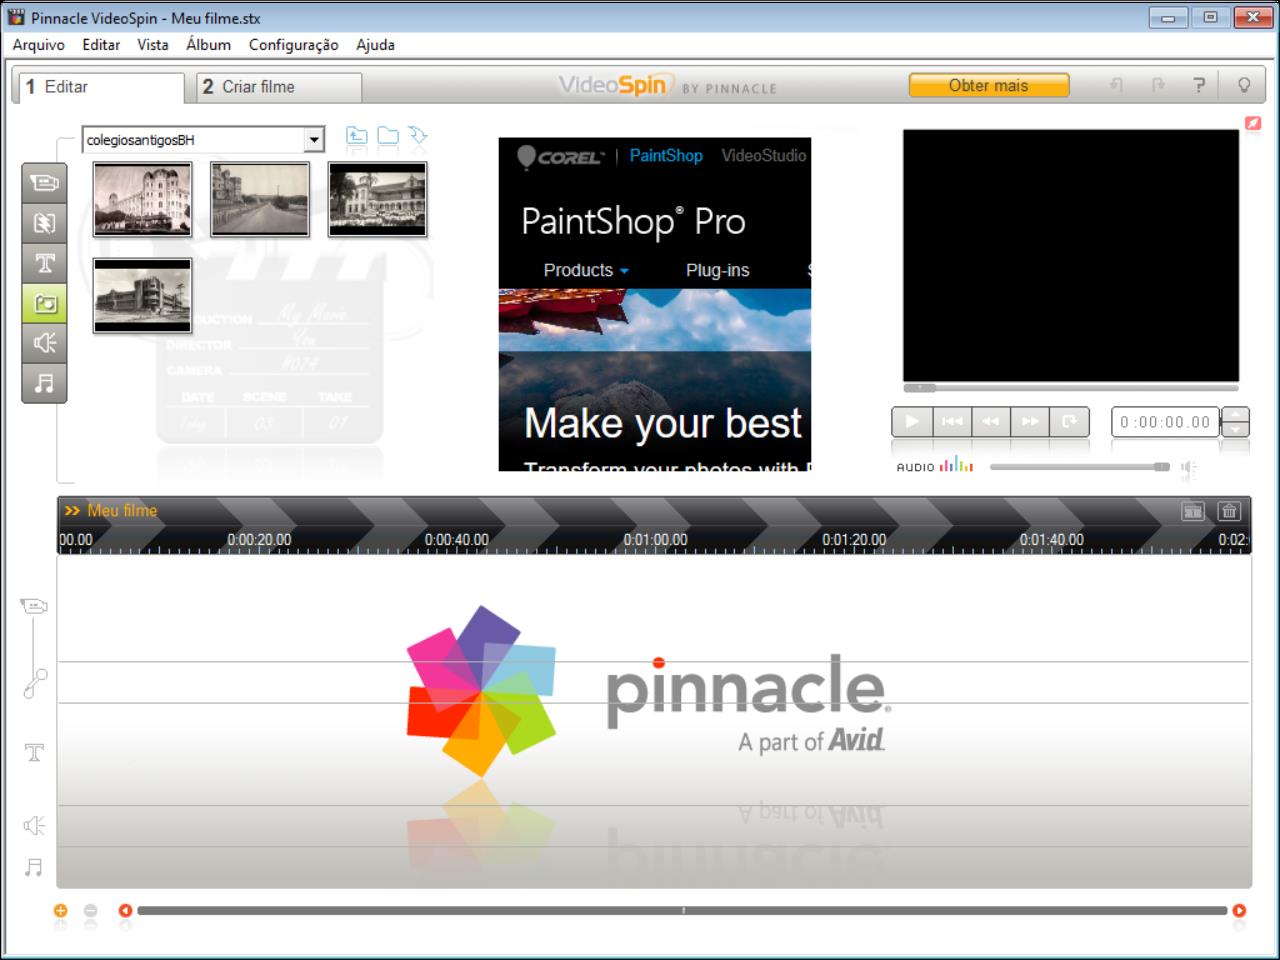Select the second row building photo thumbnail
Image resolution: width=1280 pixels, height=960 pixels.
pyautogui.click(x=142, y=296)
